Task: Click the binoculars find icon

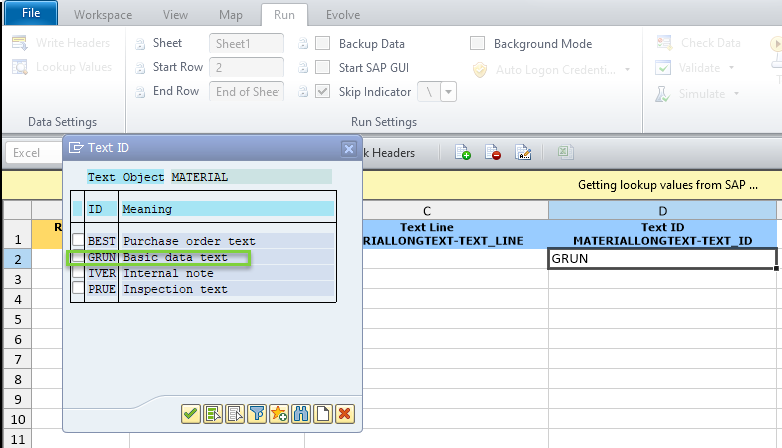Action: tap(302, 413)
